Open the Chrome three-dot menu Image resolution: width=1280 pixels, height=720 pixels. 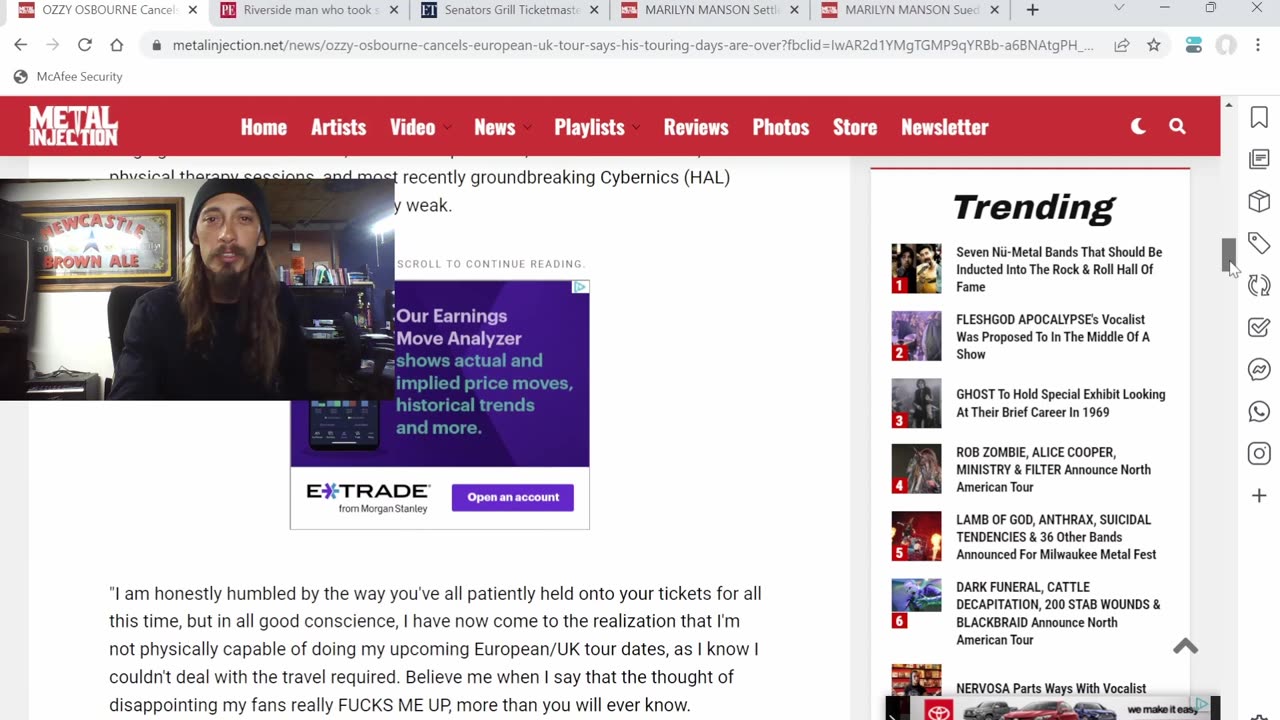pos(1258,45)
